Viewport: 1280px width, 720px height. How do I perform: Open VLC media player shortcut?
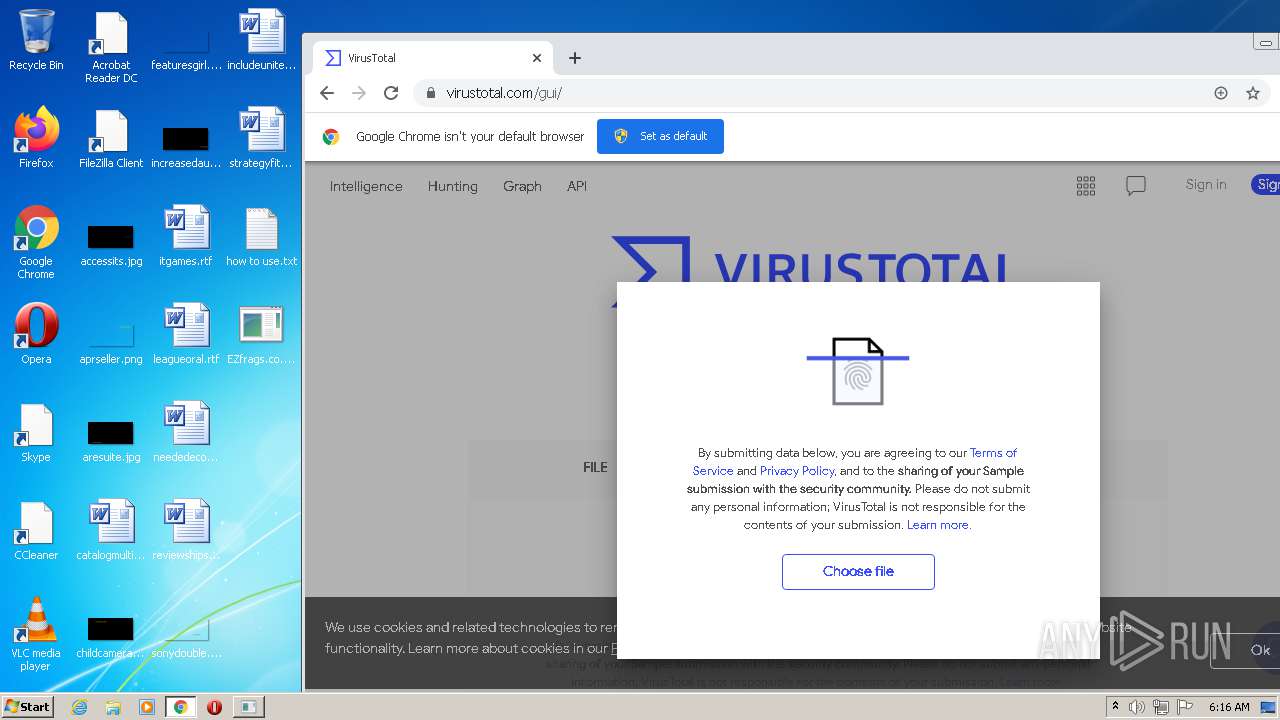pyautogui.click(x=36, y=634)
